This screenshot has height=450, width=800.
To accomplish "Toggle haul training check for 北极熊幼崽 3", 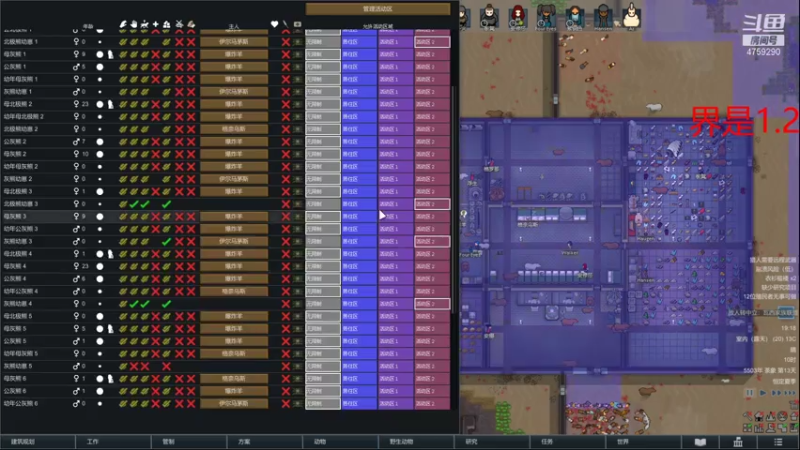I will (x=166, y=204).
